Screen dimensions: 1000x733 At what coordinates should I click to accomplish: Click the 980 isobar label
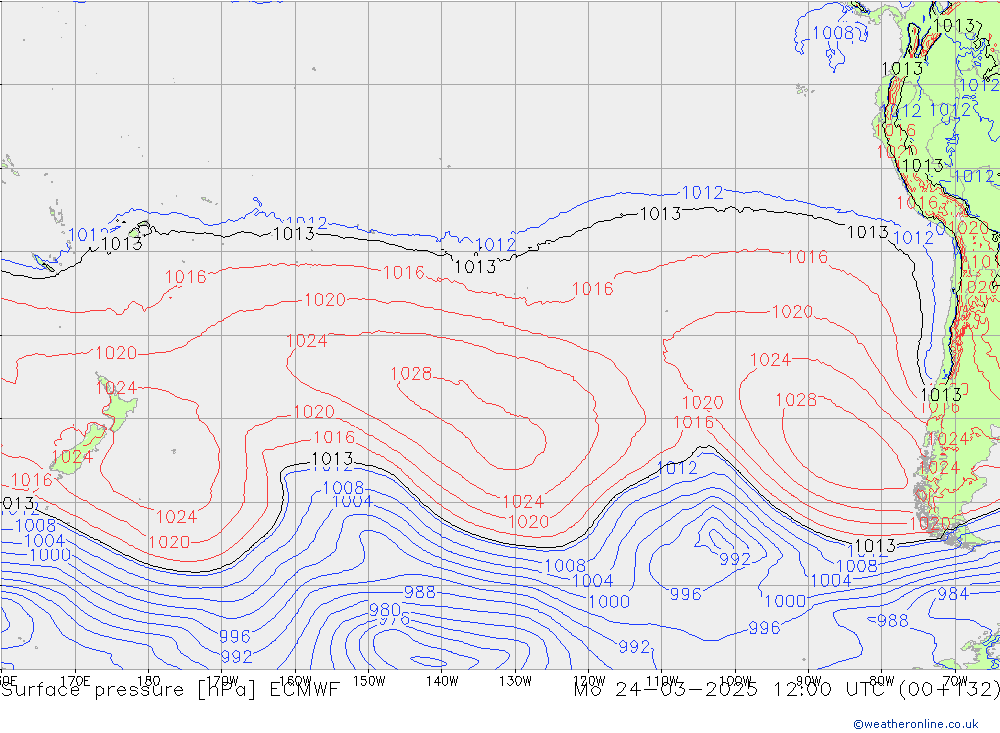pyautogui.click(x=385, y=609)
